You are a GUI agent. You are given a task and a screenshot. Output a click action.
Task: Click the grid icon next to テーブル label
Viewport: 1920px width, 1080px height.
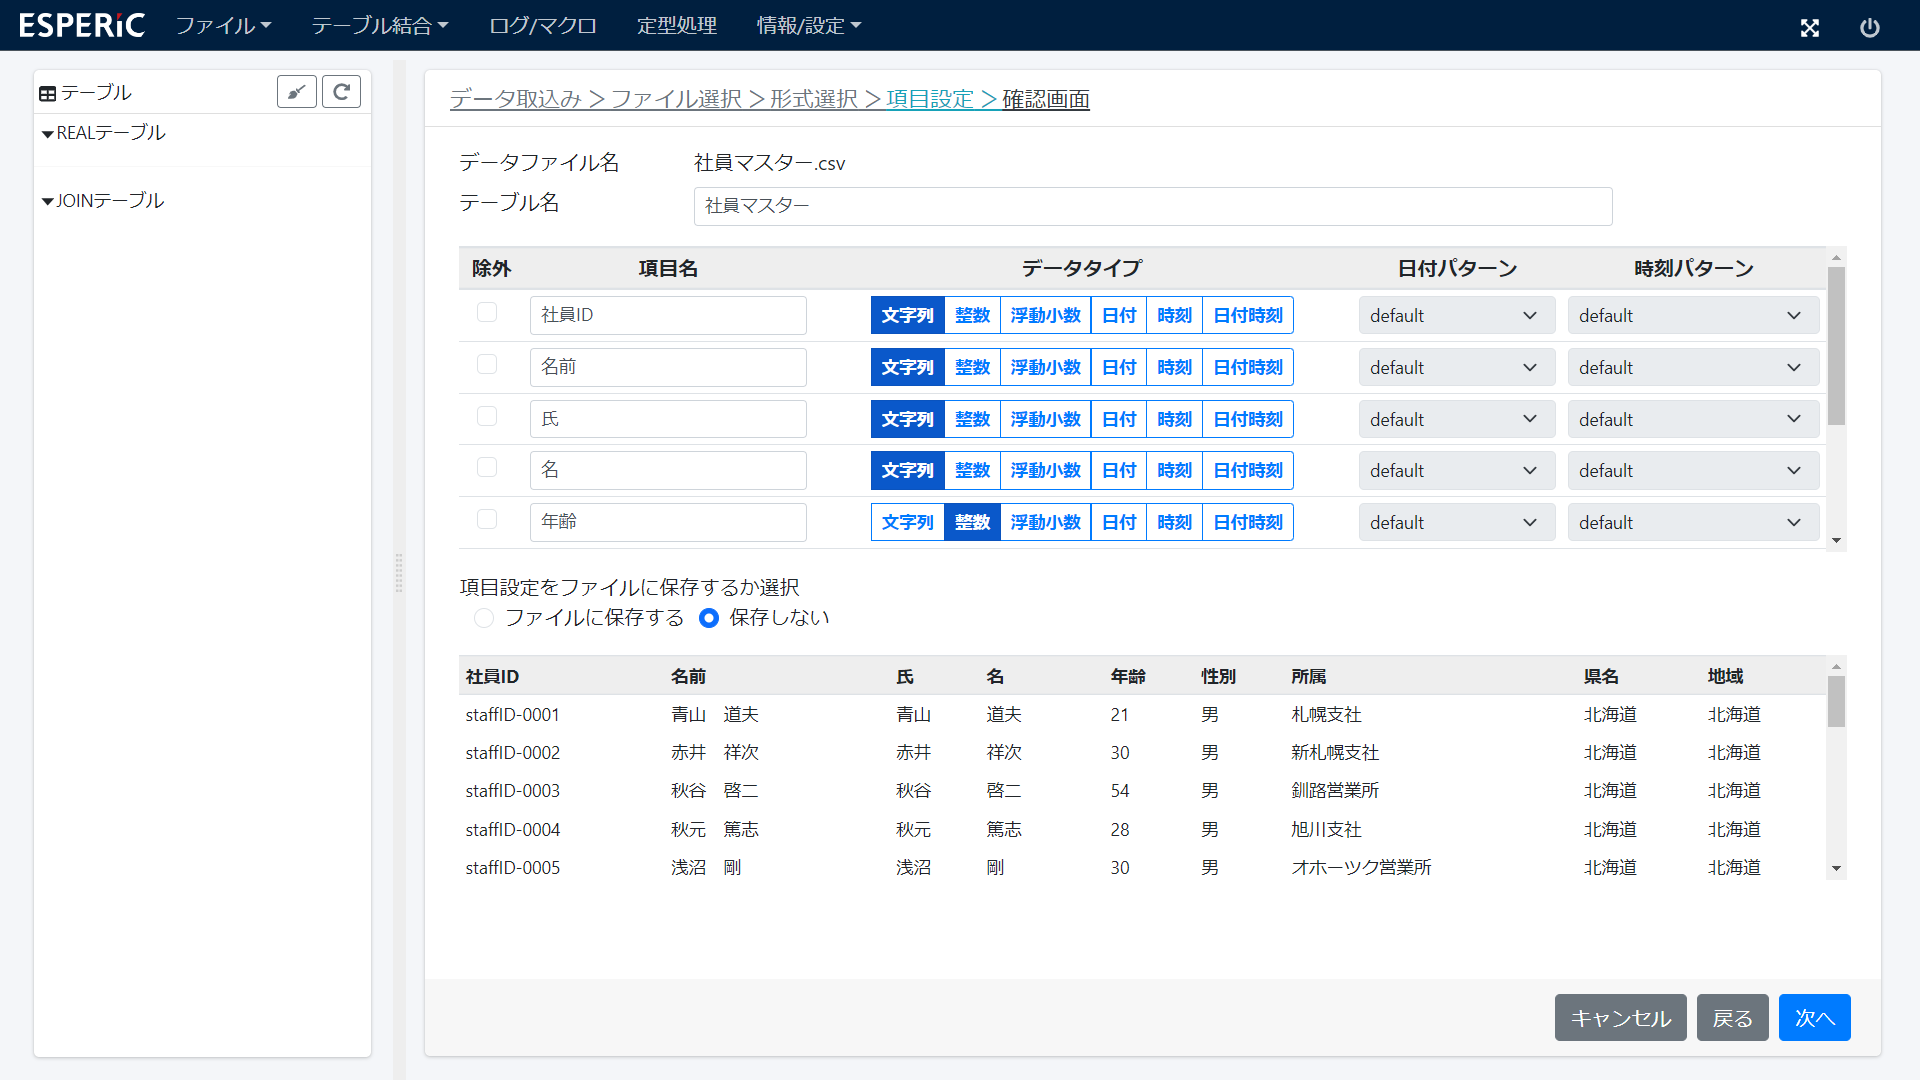pyautogui.click(x=47, y=92)
